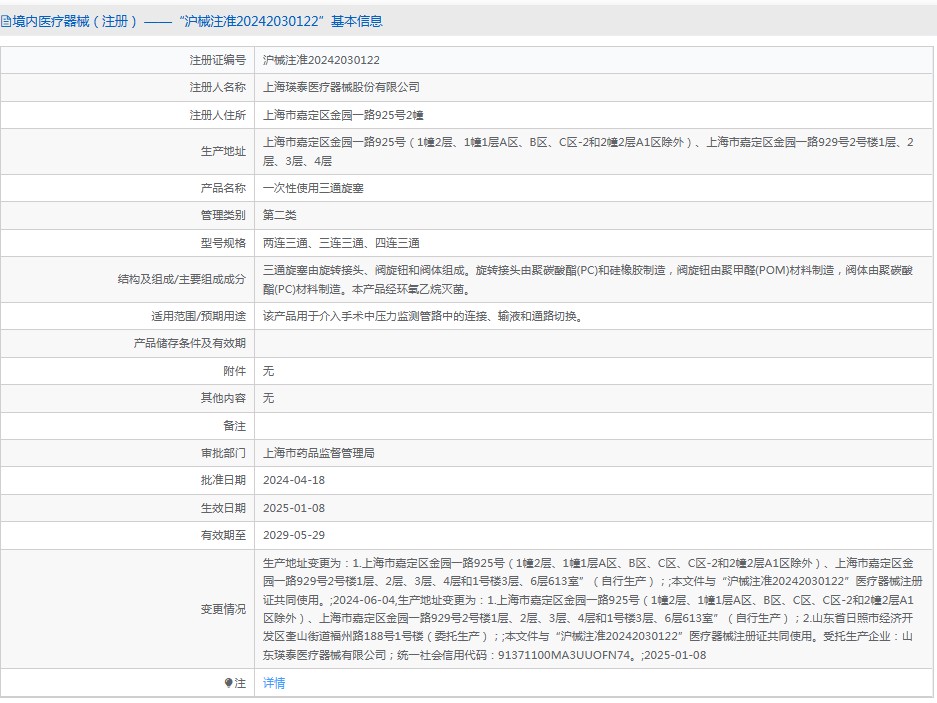This screenshot has height=703, width=937.
Task: Click effective date 2025-01-08 in 生效日期 row
Action: pyautogui.click(x=293, y=508)
